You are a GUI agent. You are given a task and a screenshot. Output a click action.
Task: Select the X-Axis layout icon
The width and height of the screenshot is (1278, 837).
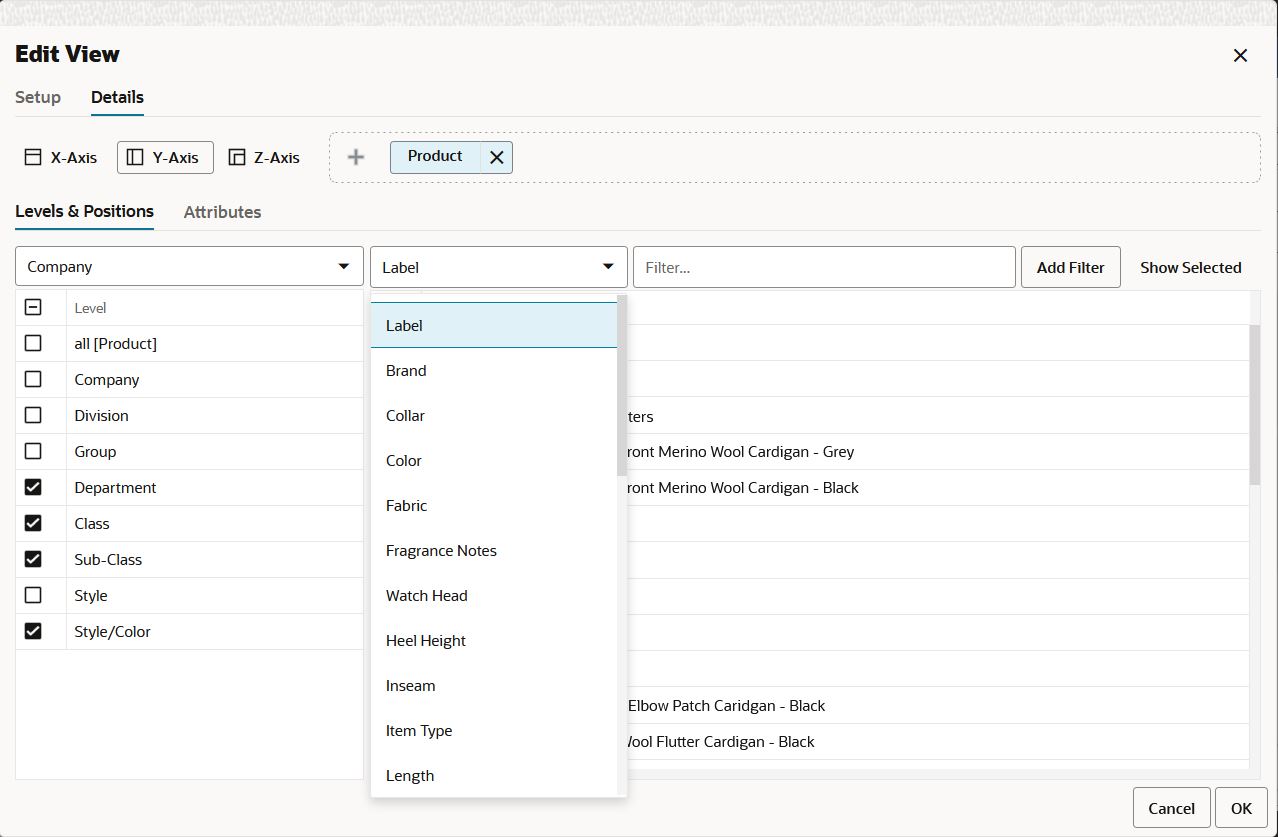click(x=33, y=157)
